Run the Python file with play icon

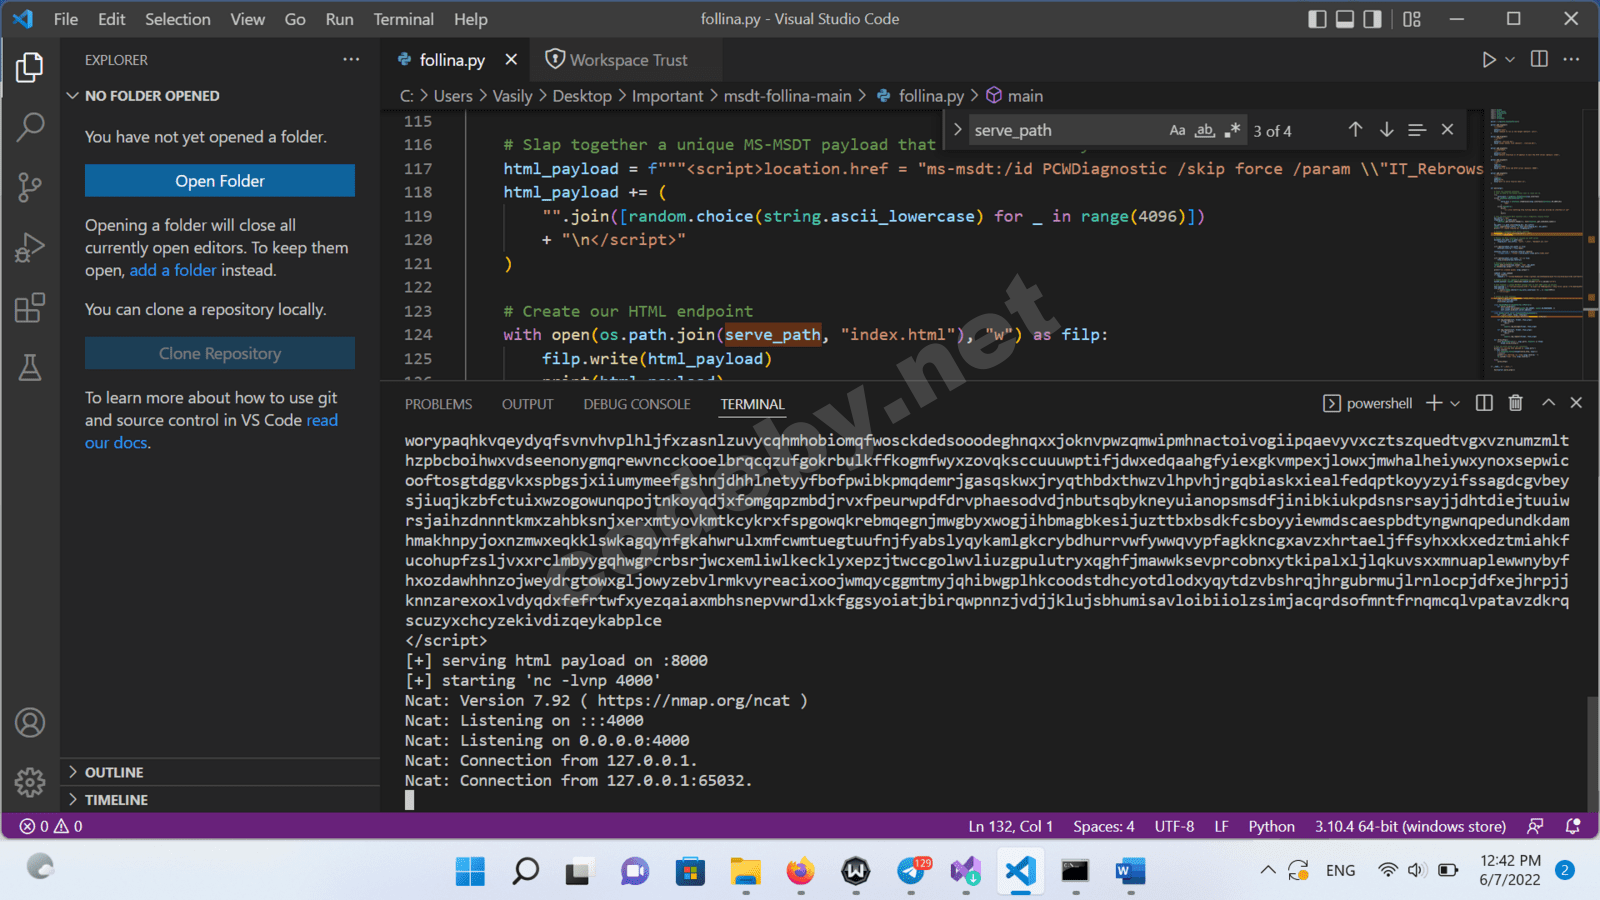(1489, 60)
